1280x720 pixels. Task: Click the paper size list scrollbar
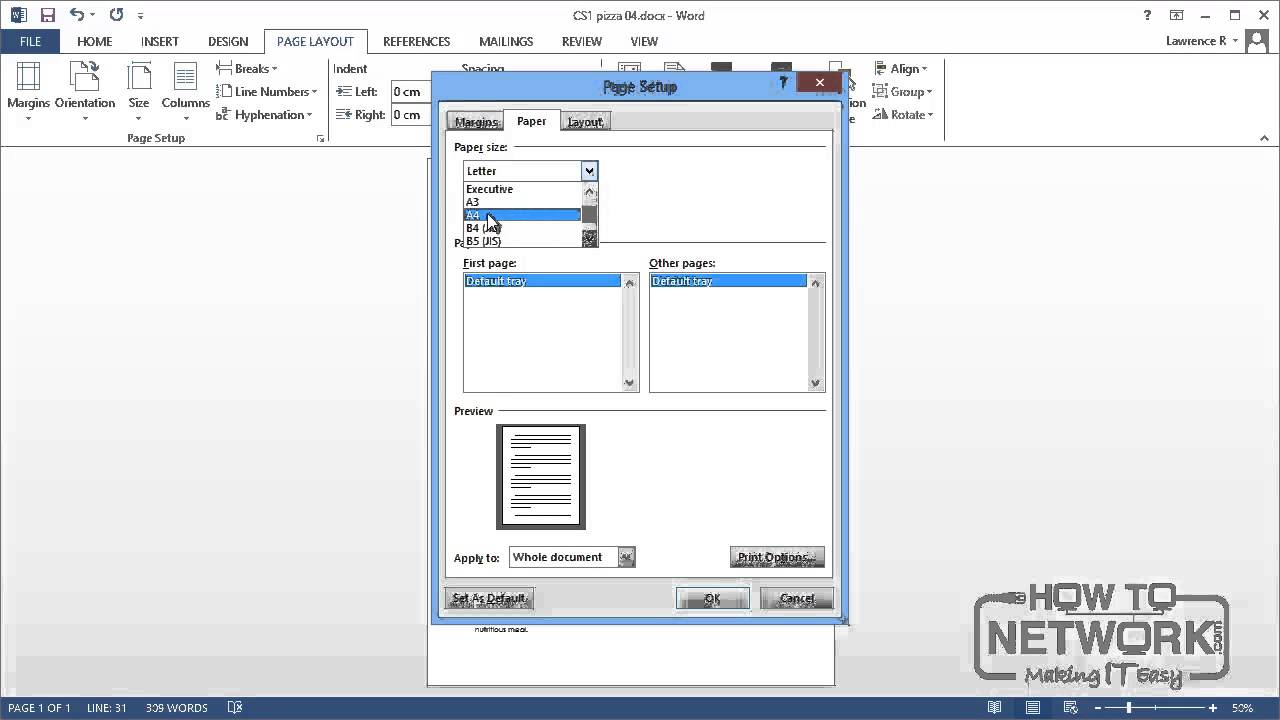coord(589,215)
